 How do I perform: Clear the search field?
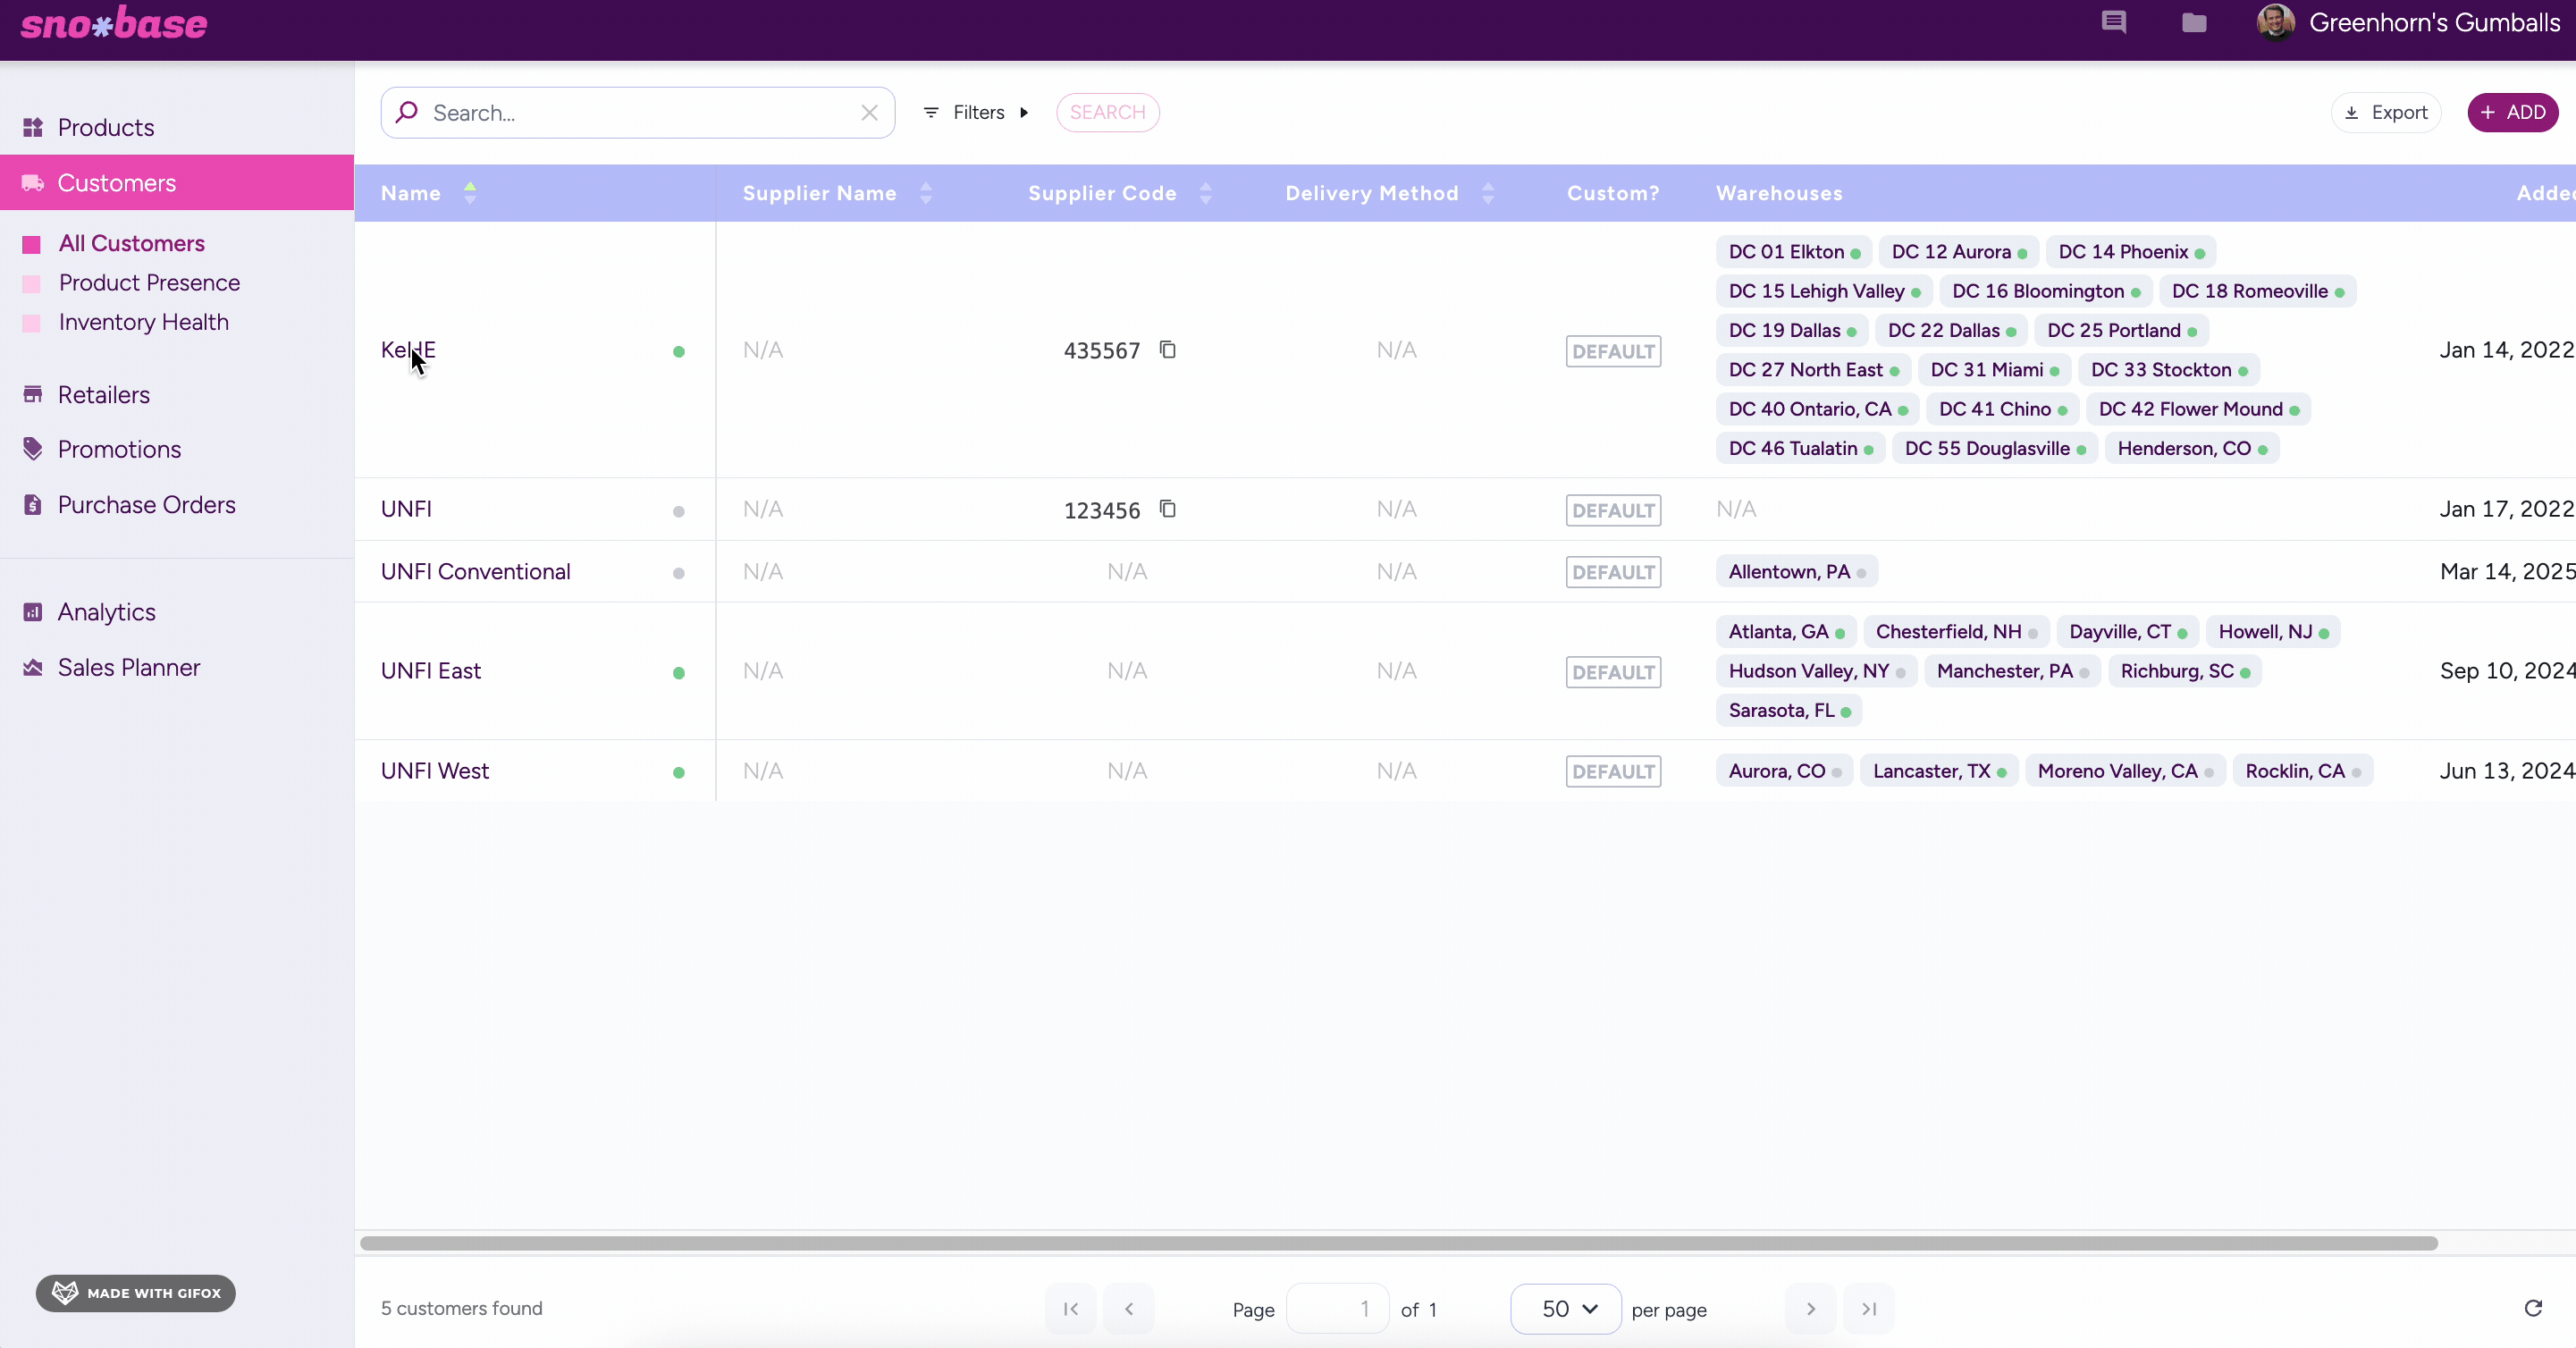(x=868, y=112)
